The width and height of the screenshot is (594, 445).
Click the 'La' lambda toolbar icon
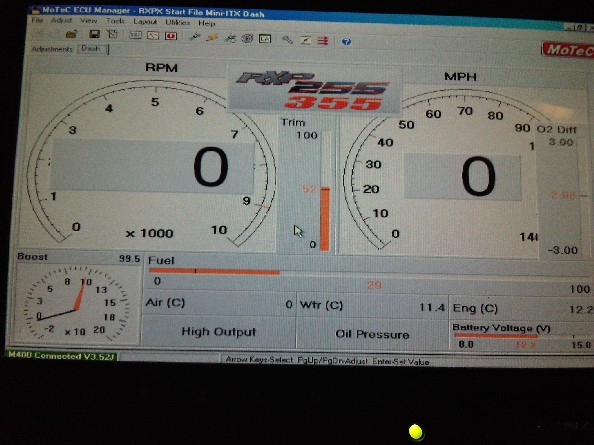(x=265, y=39)
